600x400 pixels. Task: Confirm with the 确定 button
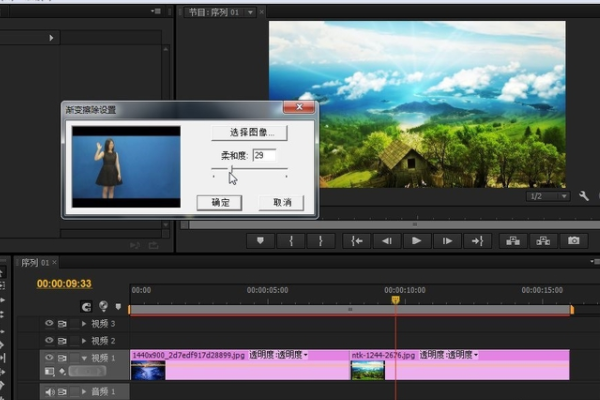click(220, 202)
